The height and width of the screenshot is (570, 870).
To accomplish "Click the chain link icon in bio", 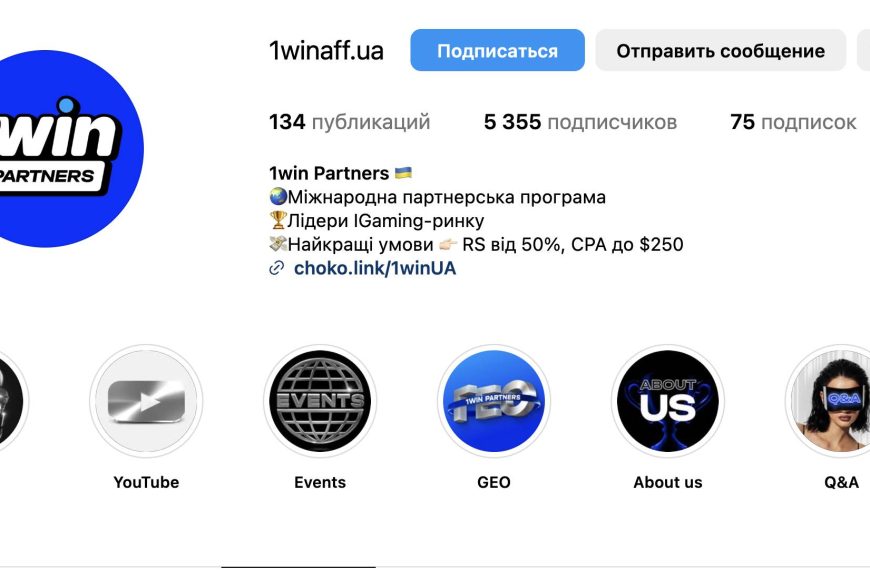I will pyautogui.click(x=276, y=269).
